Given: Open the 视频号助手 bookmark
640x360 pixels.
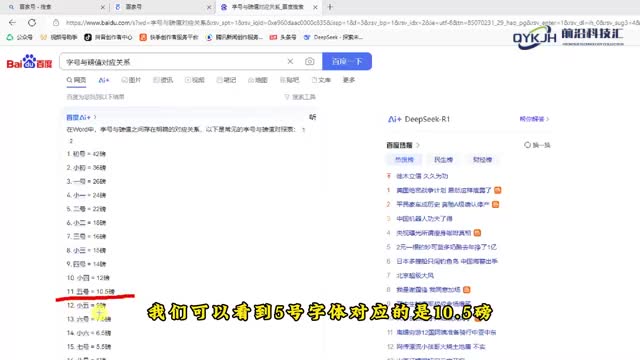Looking at the screenshot, I should 59,37.
